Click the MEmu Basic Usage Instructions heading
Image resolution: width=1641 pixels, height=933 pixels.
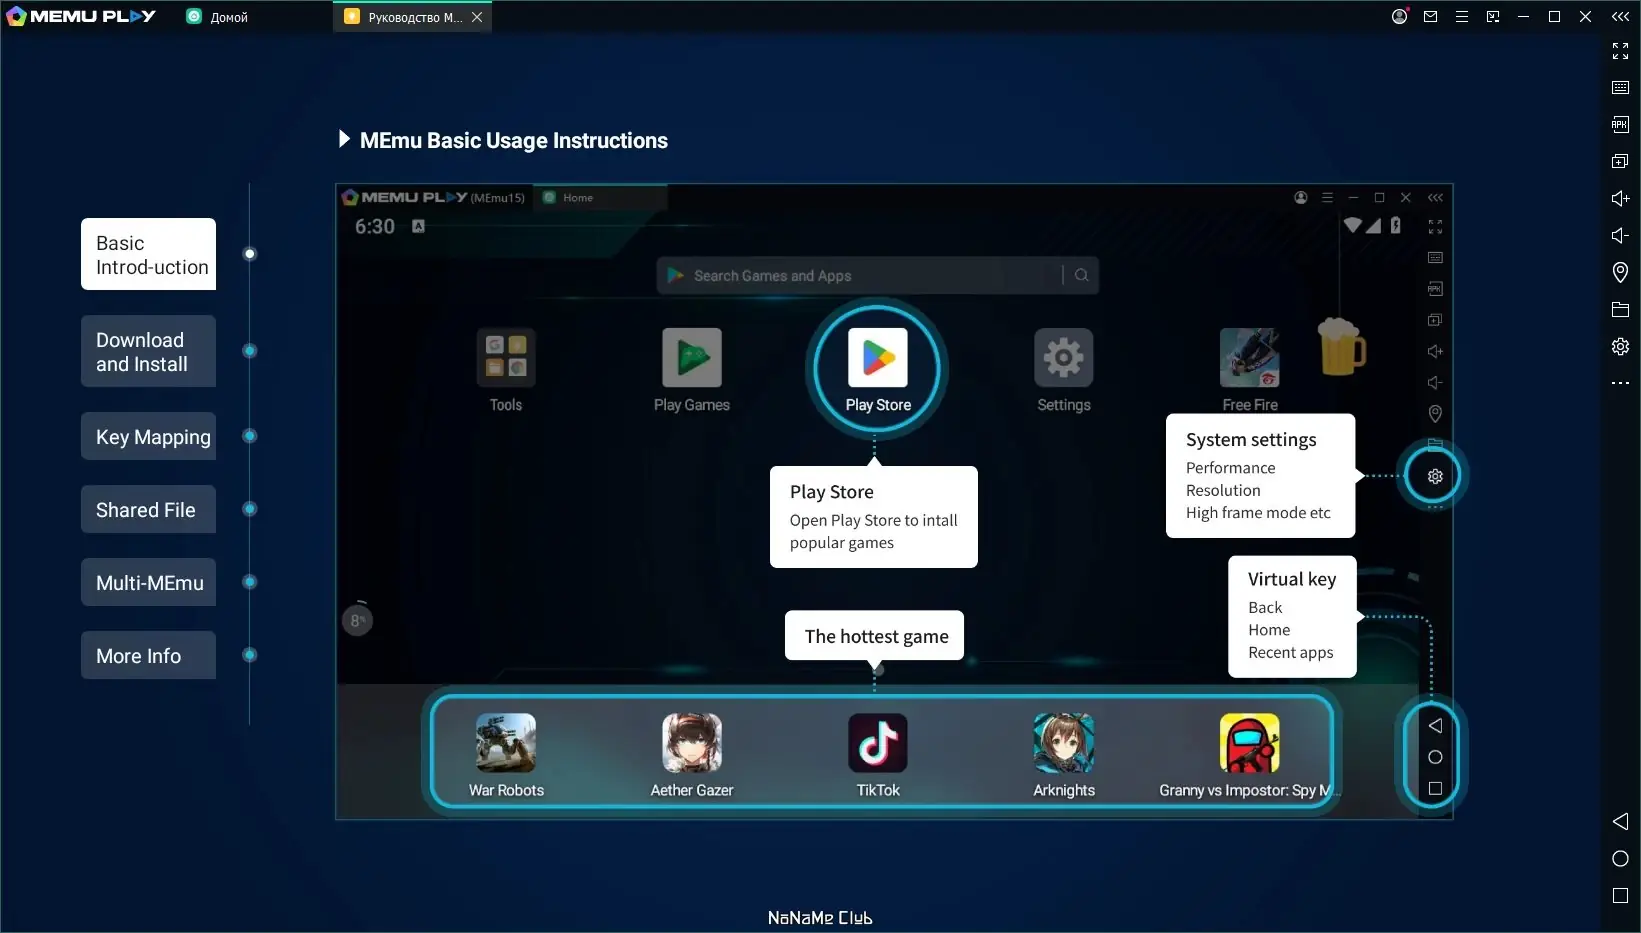[514, 141]
